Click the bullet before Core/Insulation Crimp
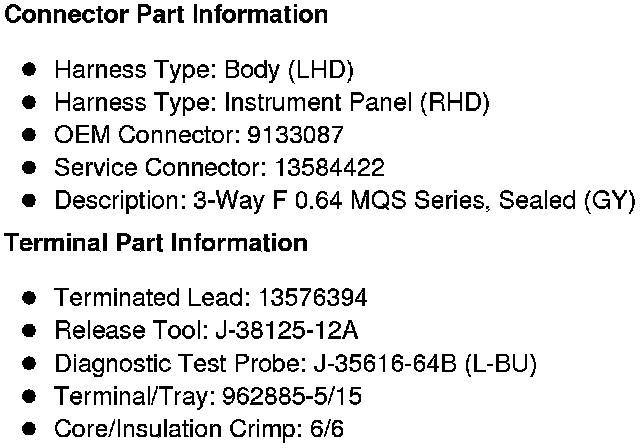640x448 pixels. click(30, 430)
